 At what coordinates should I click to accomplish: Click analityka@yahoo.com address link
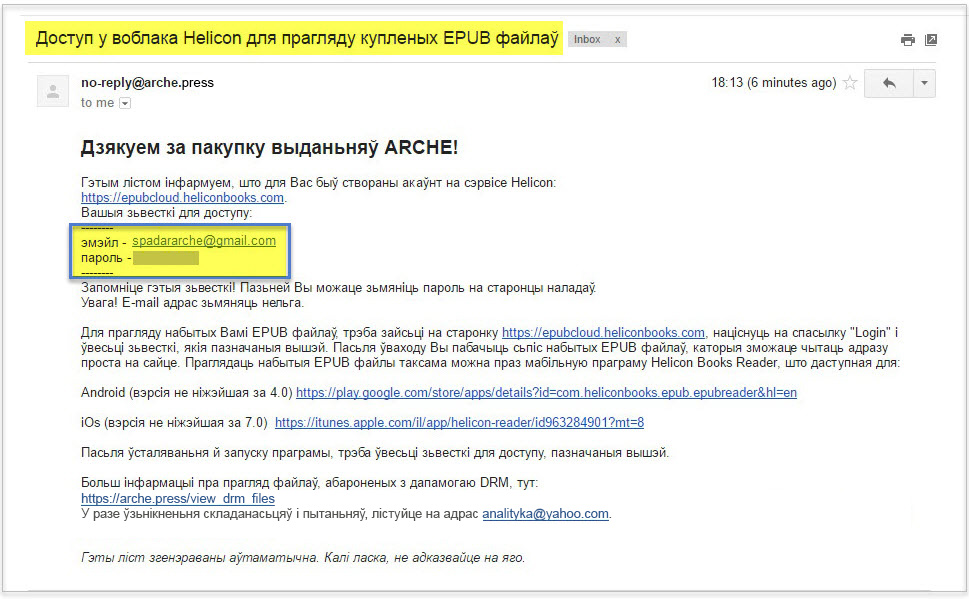click(x=545, y=514)
